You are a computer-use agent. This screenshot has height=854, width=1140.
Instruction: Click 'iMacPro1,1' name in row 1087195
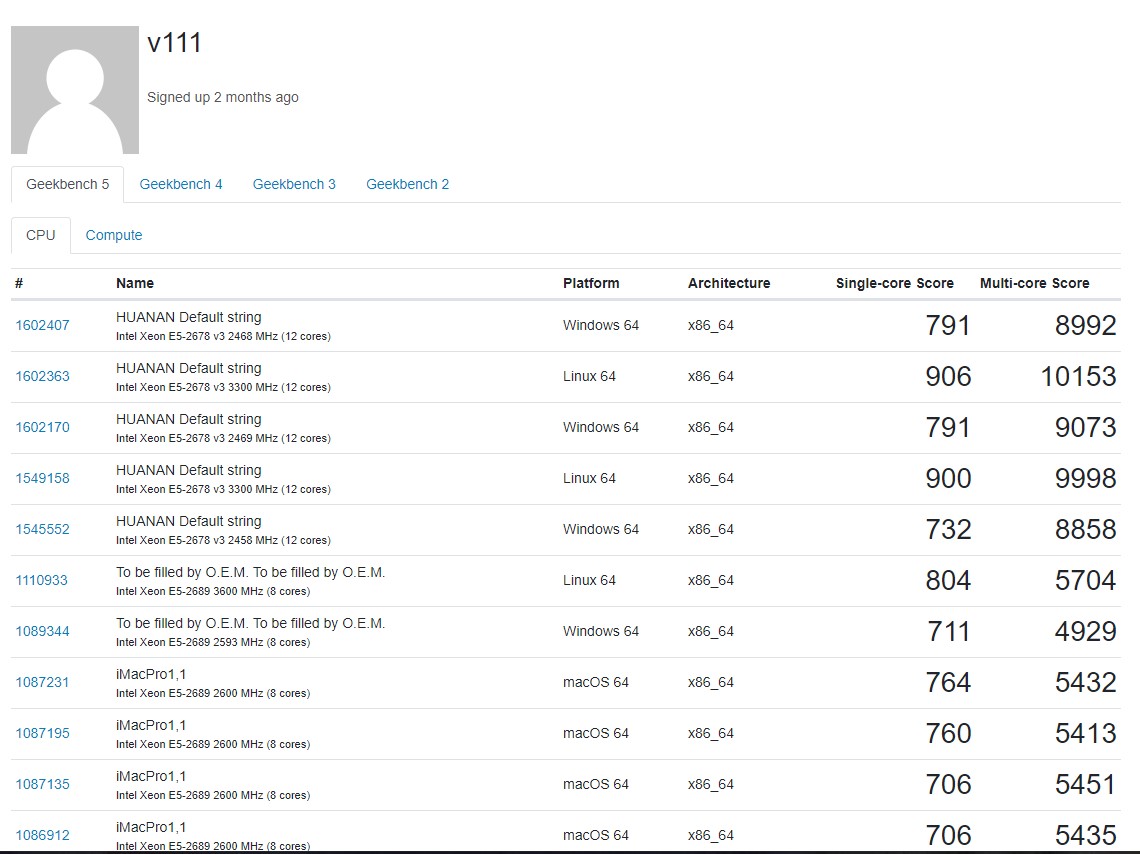pos(150,725)
